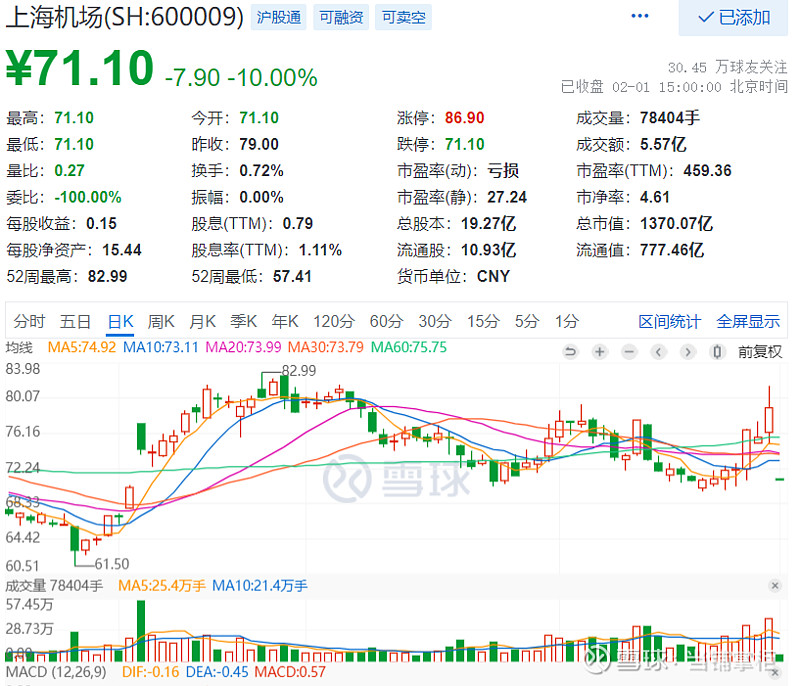800x686 pixels.
Task: Move chart right with right arrow icon
Action: point(688,351)
